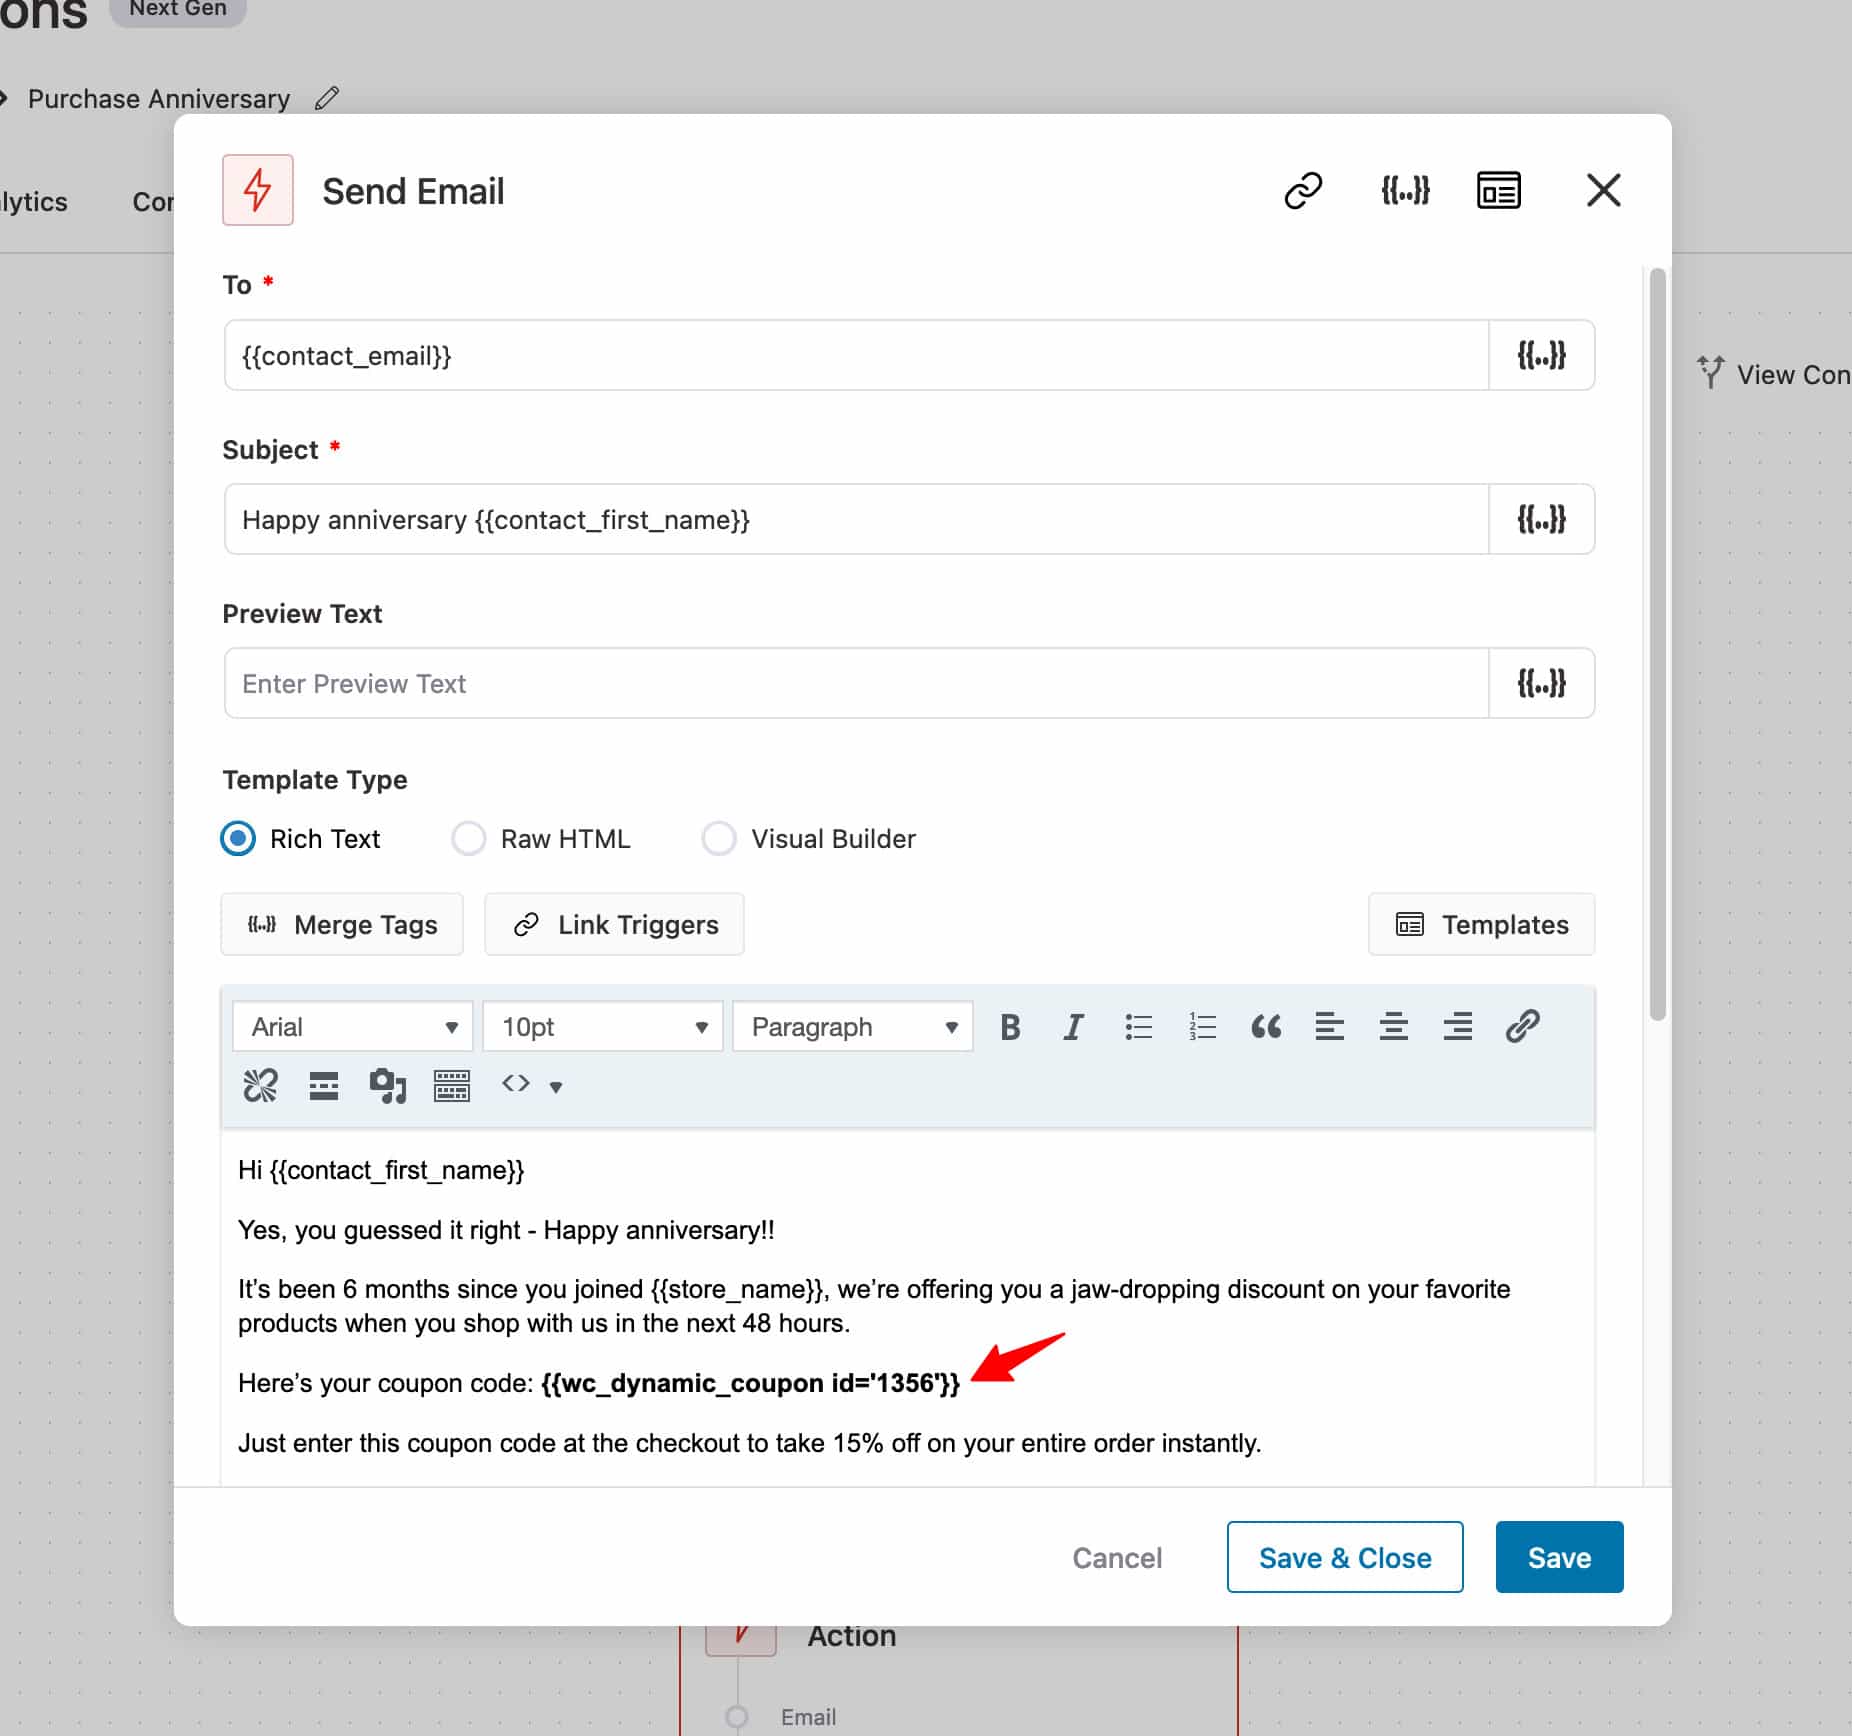Open the 10pt font size dropdown
The image size is (1852, 1736).
pyautogui.click(x=602, y=1026)
